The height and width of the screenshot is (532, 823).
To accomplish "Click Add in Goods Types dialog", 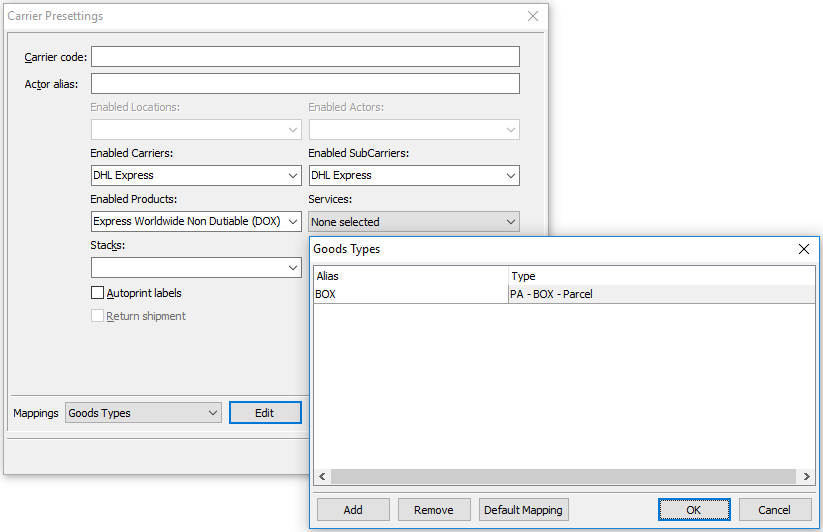I will click(353, 510).
